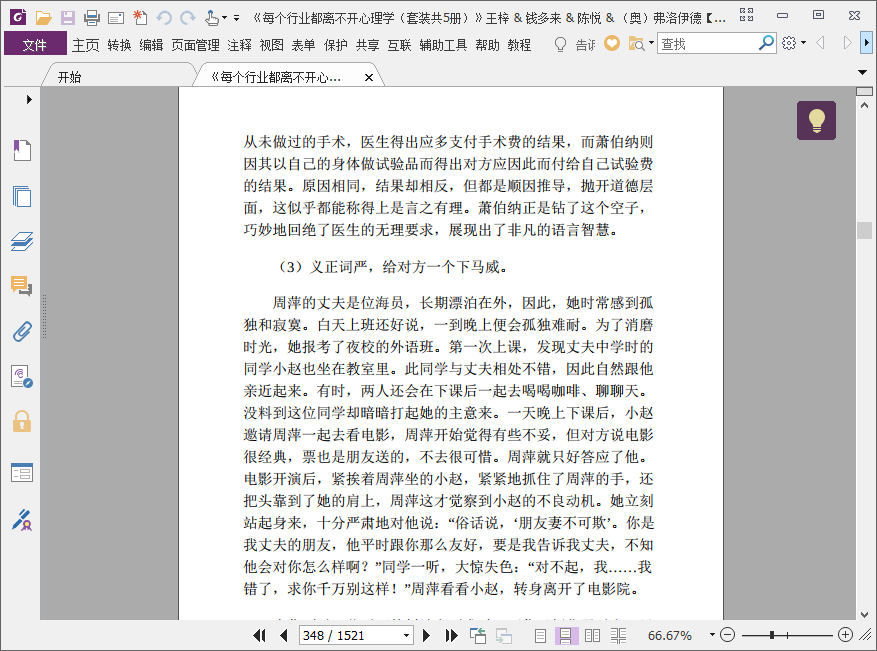Open the Bookmarks panel in sidebar
This screenshot has width=877, height=651.
pyautogui.click(x=21, y=150)
